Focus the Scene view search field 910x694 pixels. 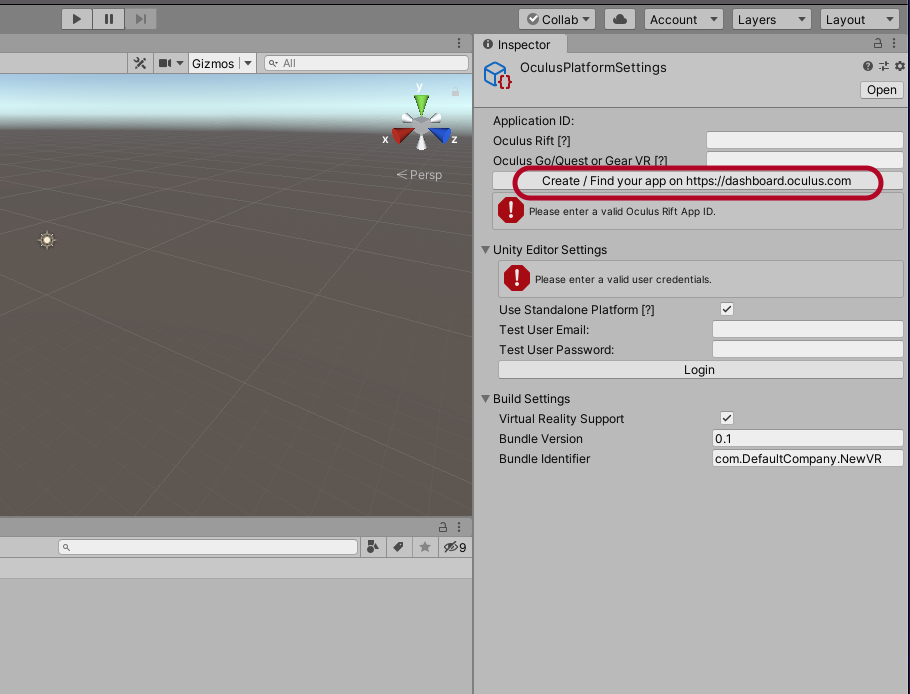366,63
